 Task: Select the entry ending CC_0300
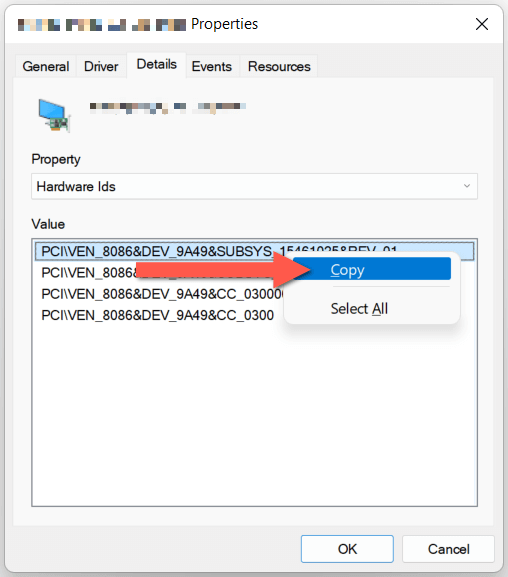click(x=158, y=315)
